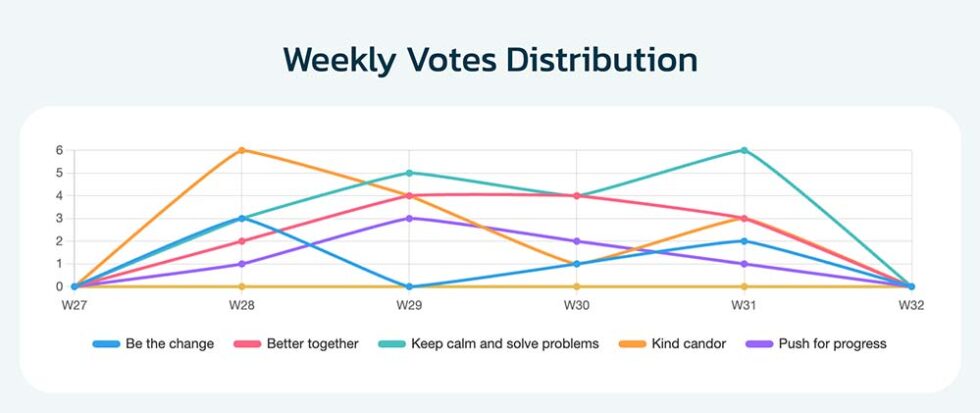
Task: Click the pink Better together swatch
Action: tap(247, 344)
